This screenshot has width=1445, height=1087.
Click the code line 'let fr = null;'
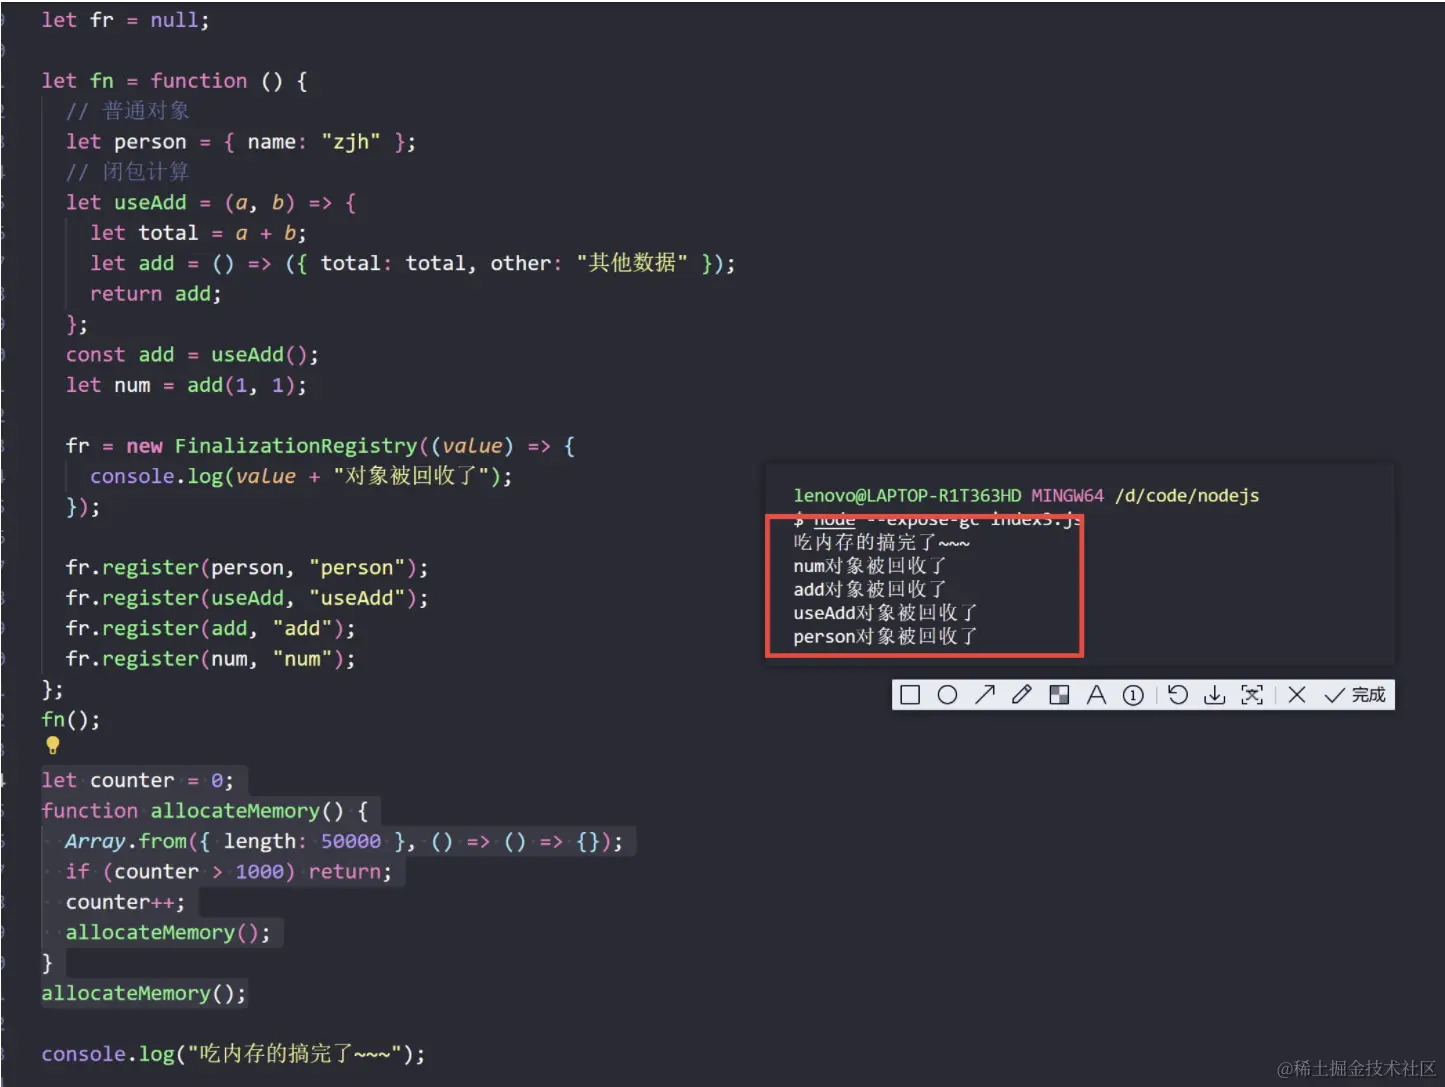tap(125, 20)
